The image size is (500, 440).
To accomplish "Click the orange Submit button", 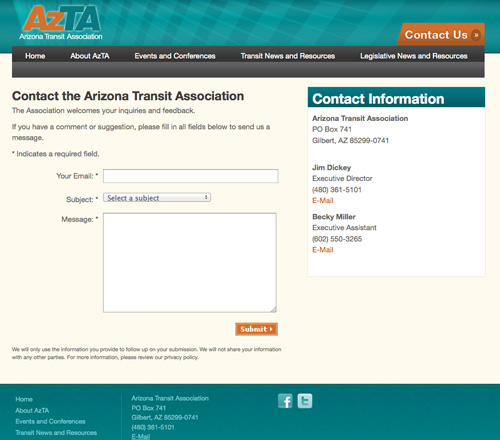I will [x=256, y=329].
